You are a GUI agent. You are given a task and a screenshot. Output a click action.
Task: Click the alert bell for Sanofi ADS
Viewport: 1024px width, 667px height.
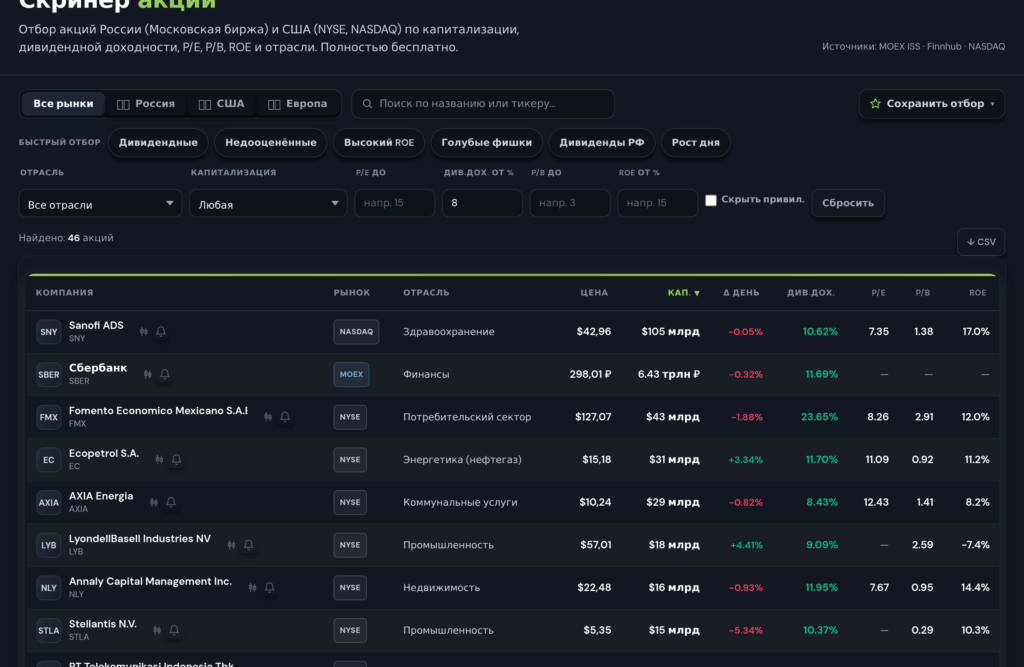pyautogui.click(x=161, y=332)
